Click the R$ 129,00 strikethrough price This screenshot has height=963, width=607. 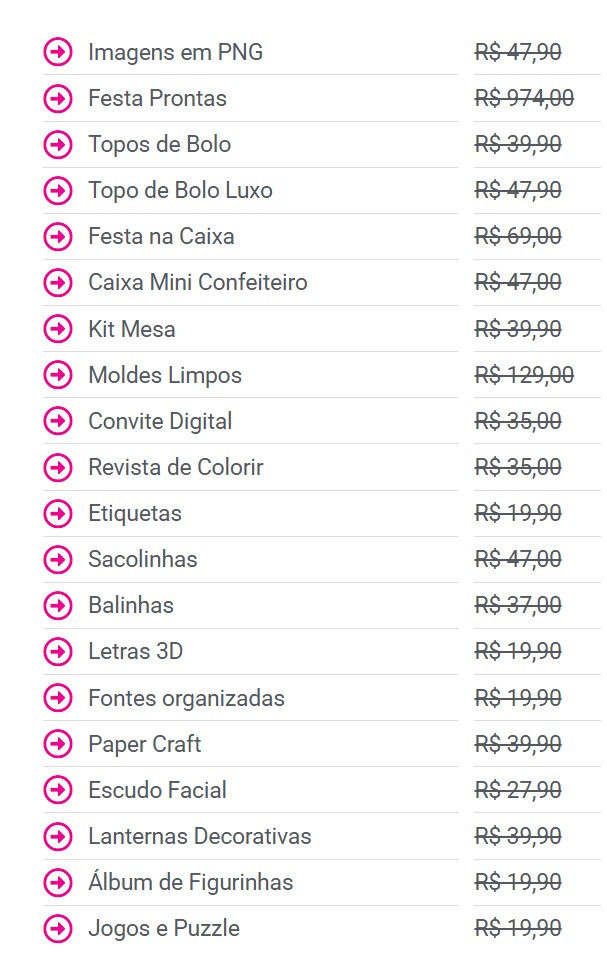524,375
